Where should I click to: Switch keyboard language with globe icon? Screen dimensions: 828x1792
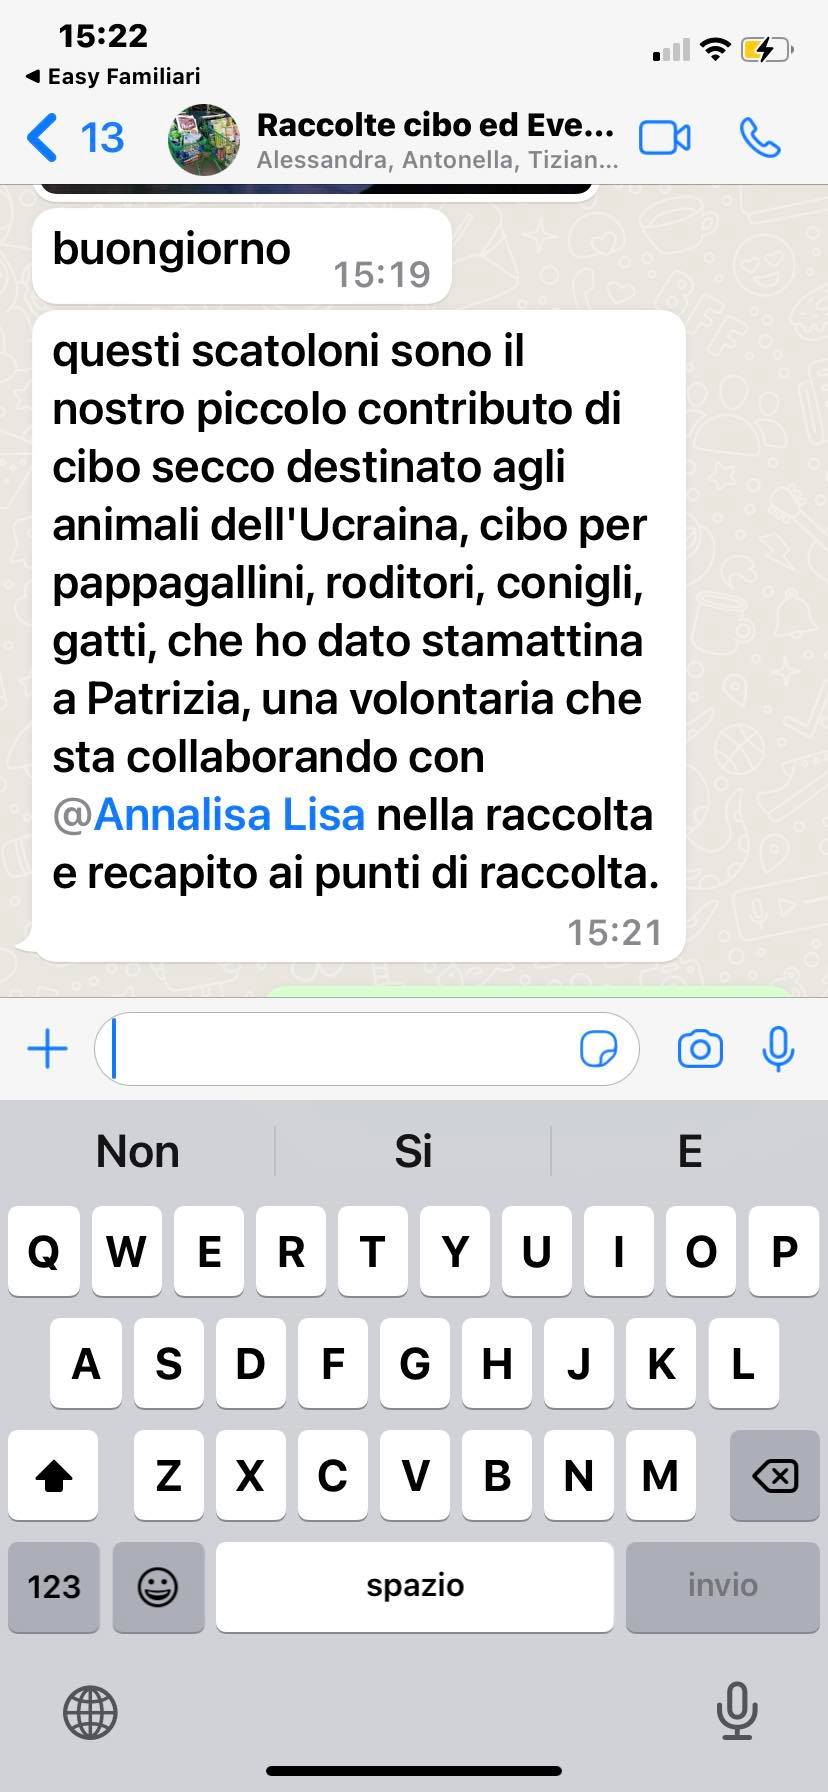coord(90,1711)
